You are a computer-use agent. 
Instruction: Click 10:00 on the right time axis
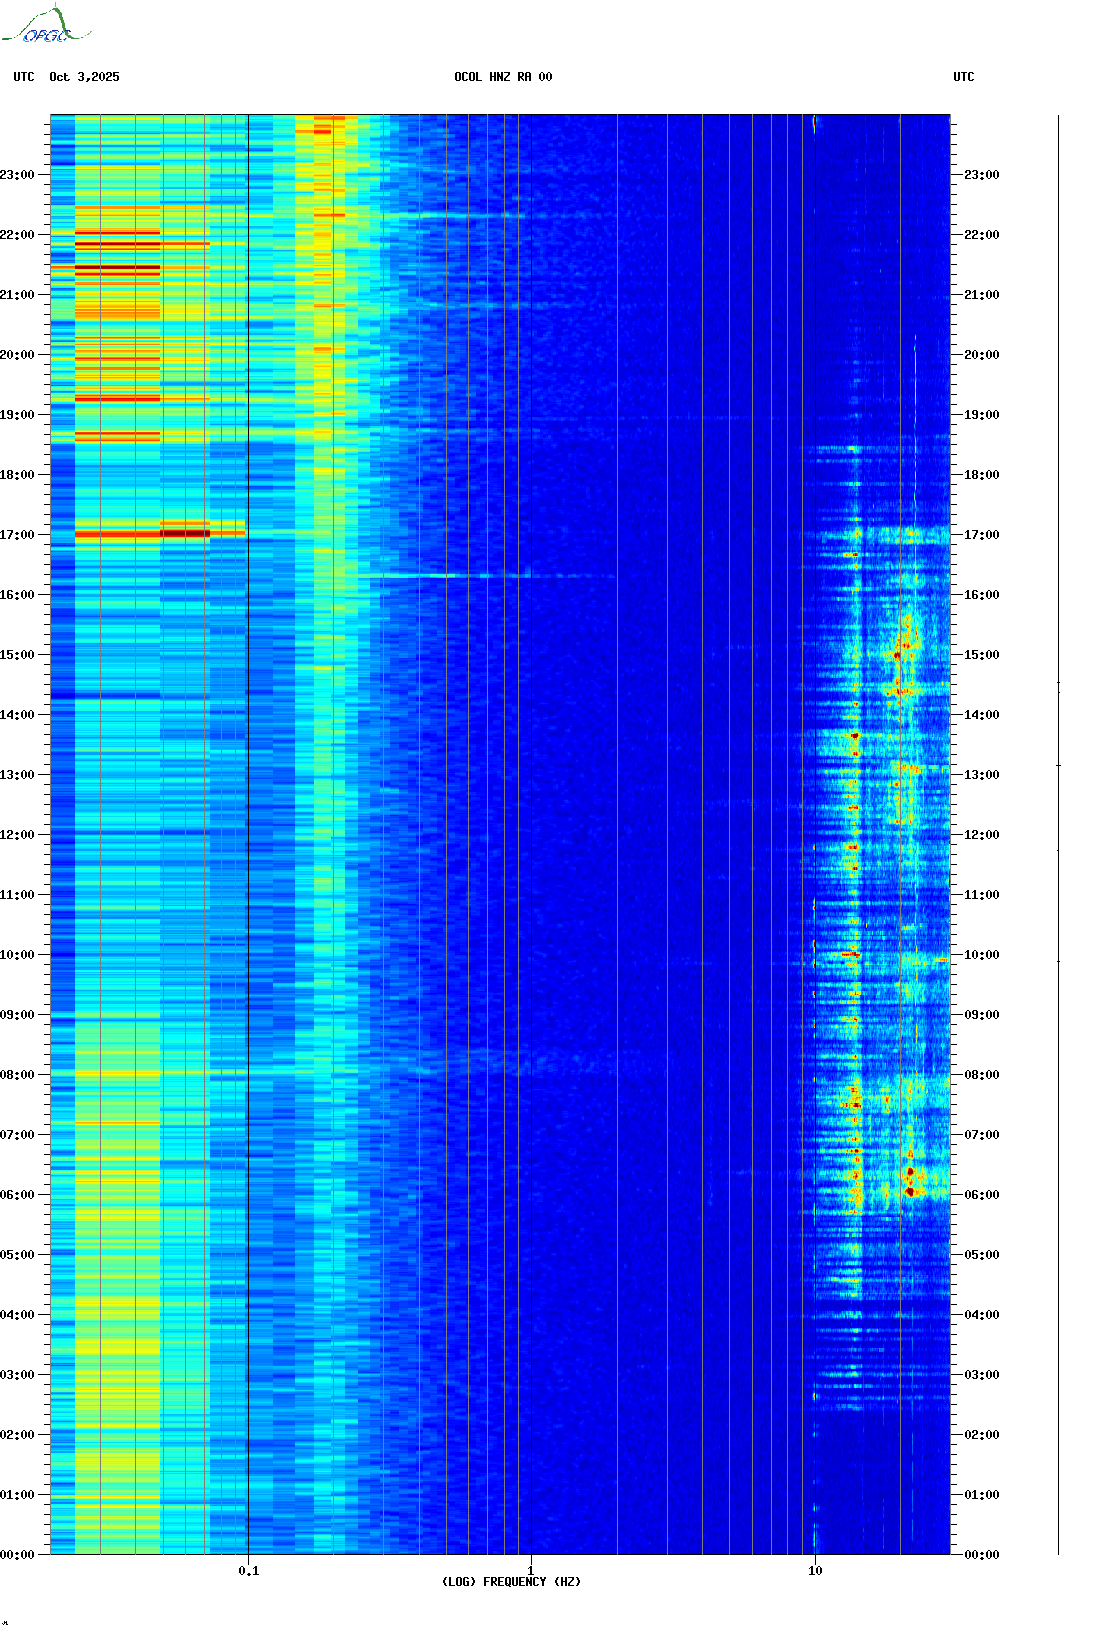(x=981, y=955)
